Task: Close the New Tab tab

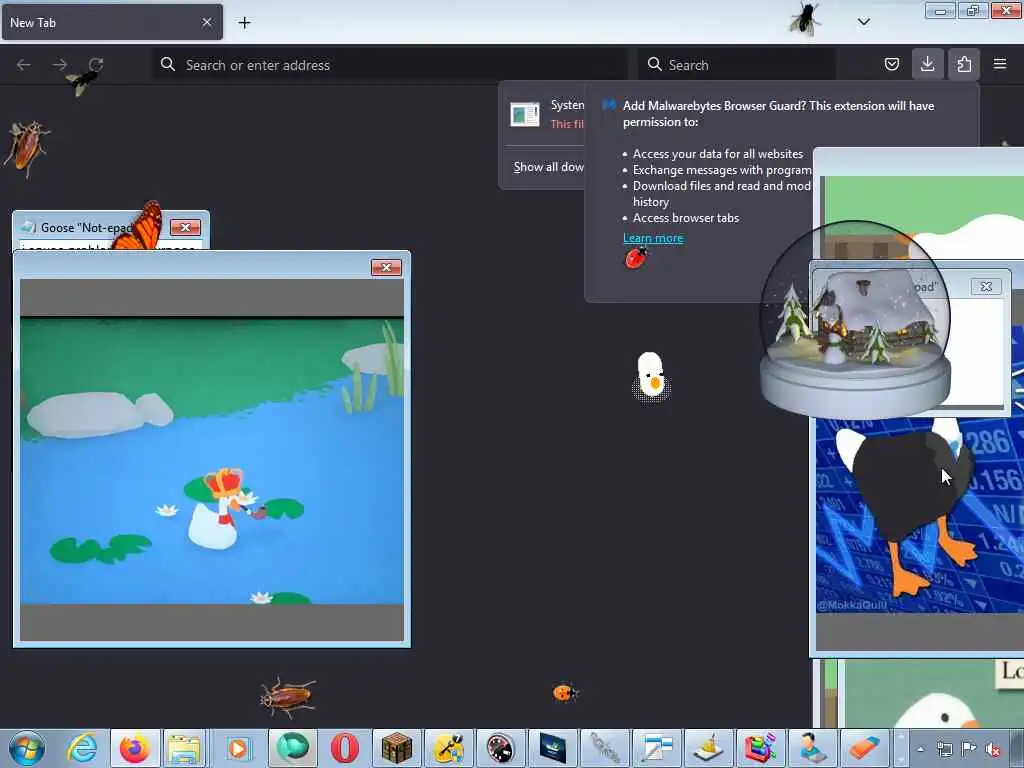Action: coord(206,22)
